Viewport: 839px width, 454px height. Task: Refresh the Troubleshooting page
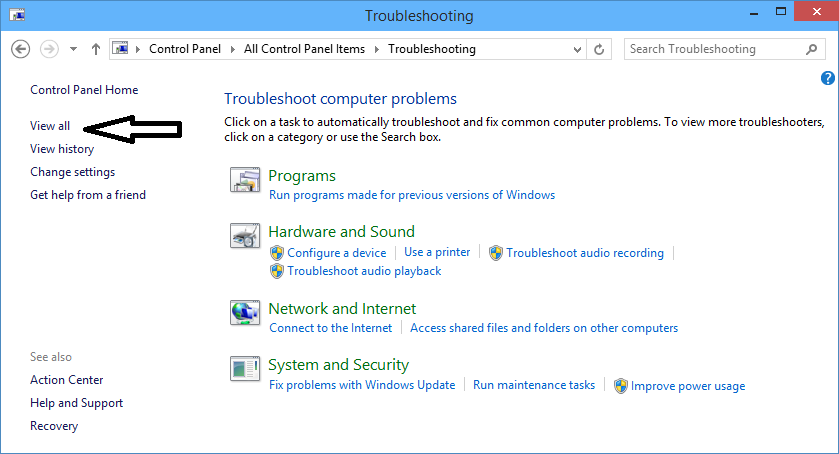click(x=600, y=49)
